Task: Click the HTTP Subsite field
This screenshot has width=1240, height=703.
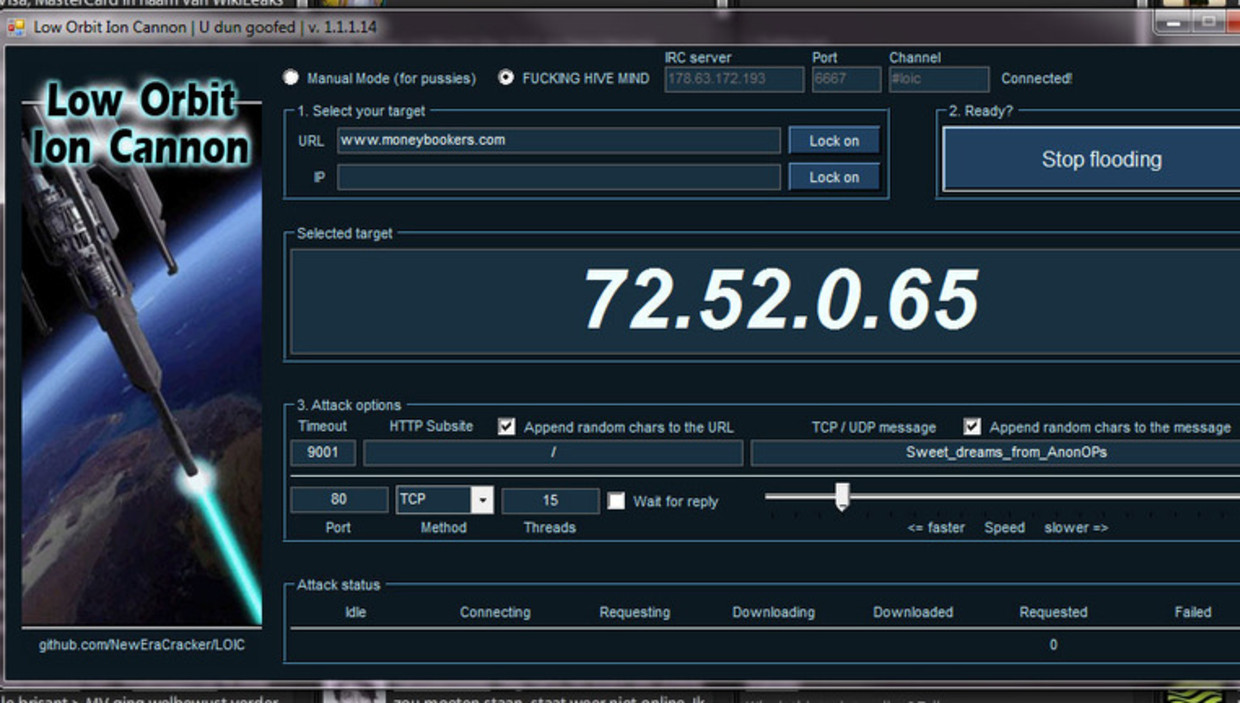Action: 553,453
